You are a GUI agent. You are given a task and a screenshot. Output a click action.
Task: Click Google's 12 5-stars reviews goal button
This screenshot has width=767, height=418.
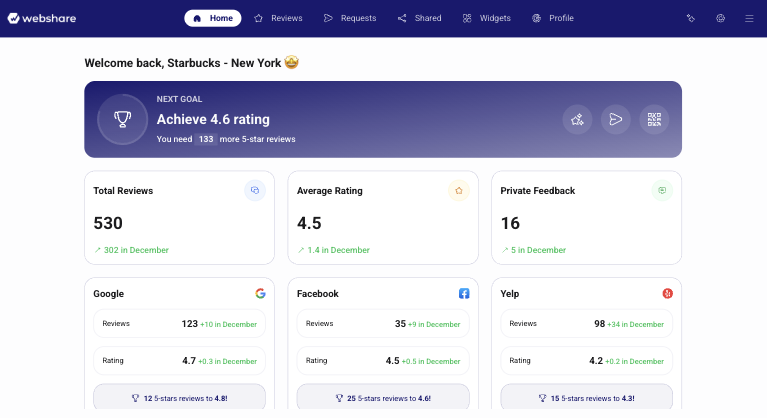pos(179,397)
